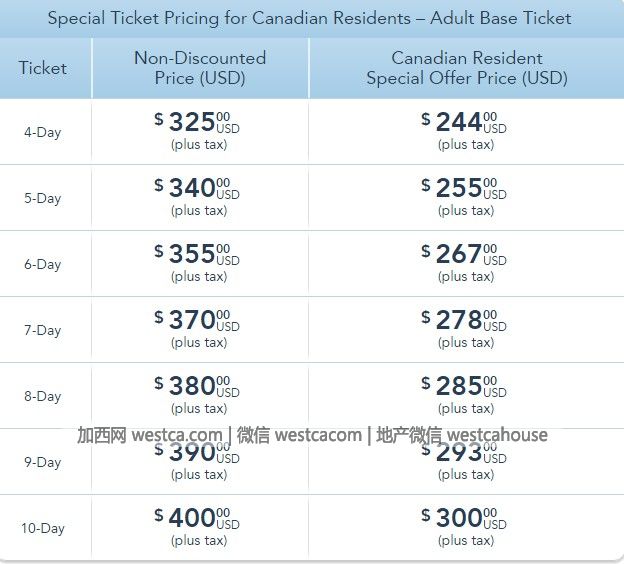Click the $370 non-discounted price

point(197,320)
